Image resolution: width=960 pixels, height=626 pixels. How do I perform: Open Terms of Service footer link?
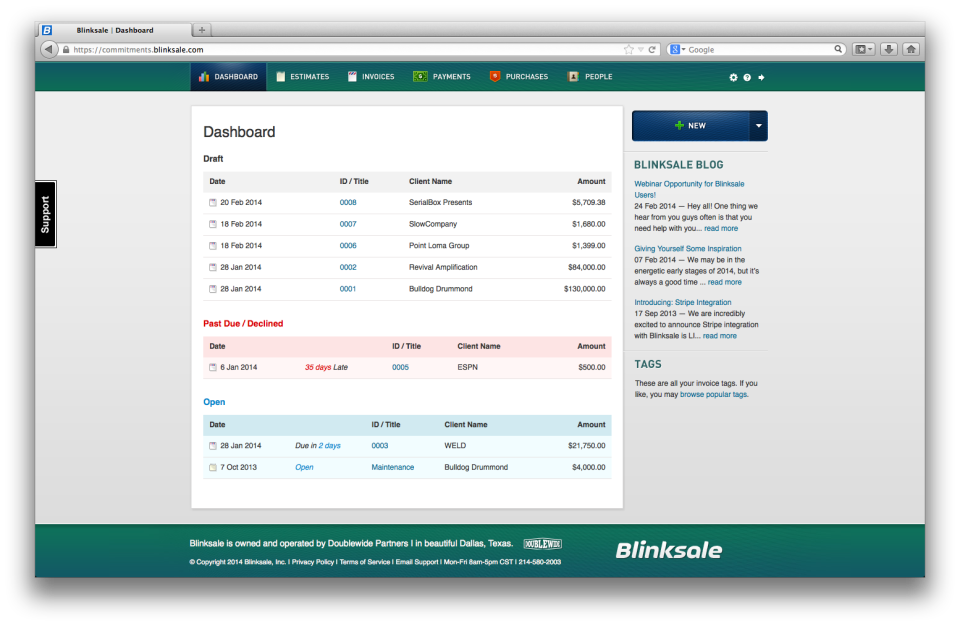point(364,562)
